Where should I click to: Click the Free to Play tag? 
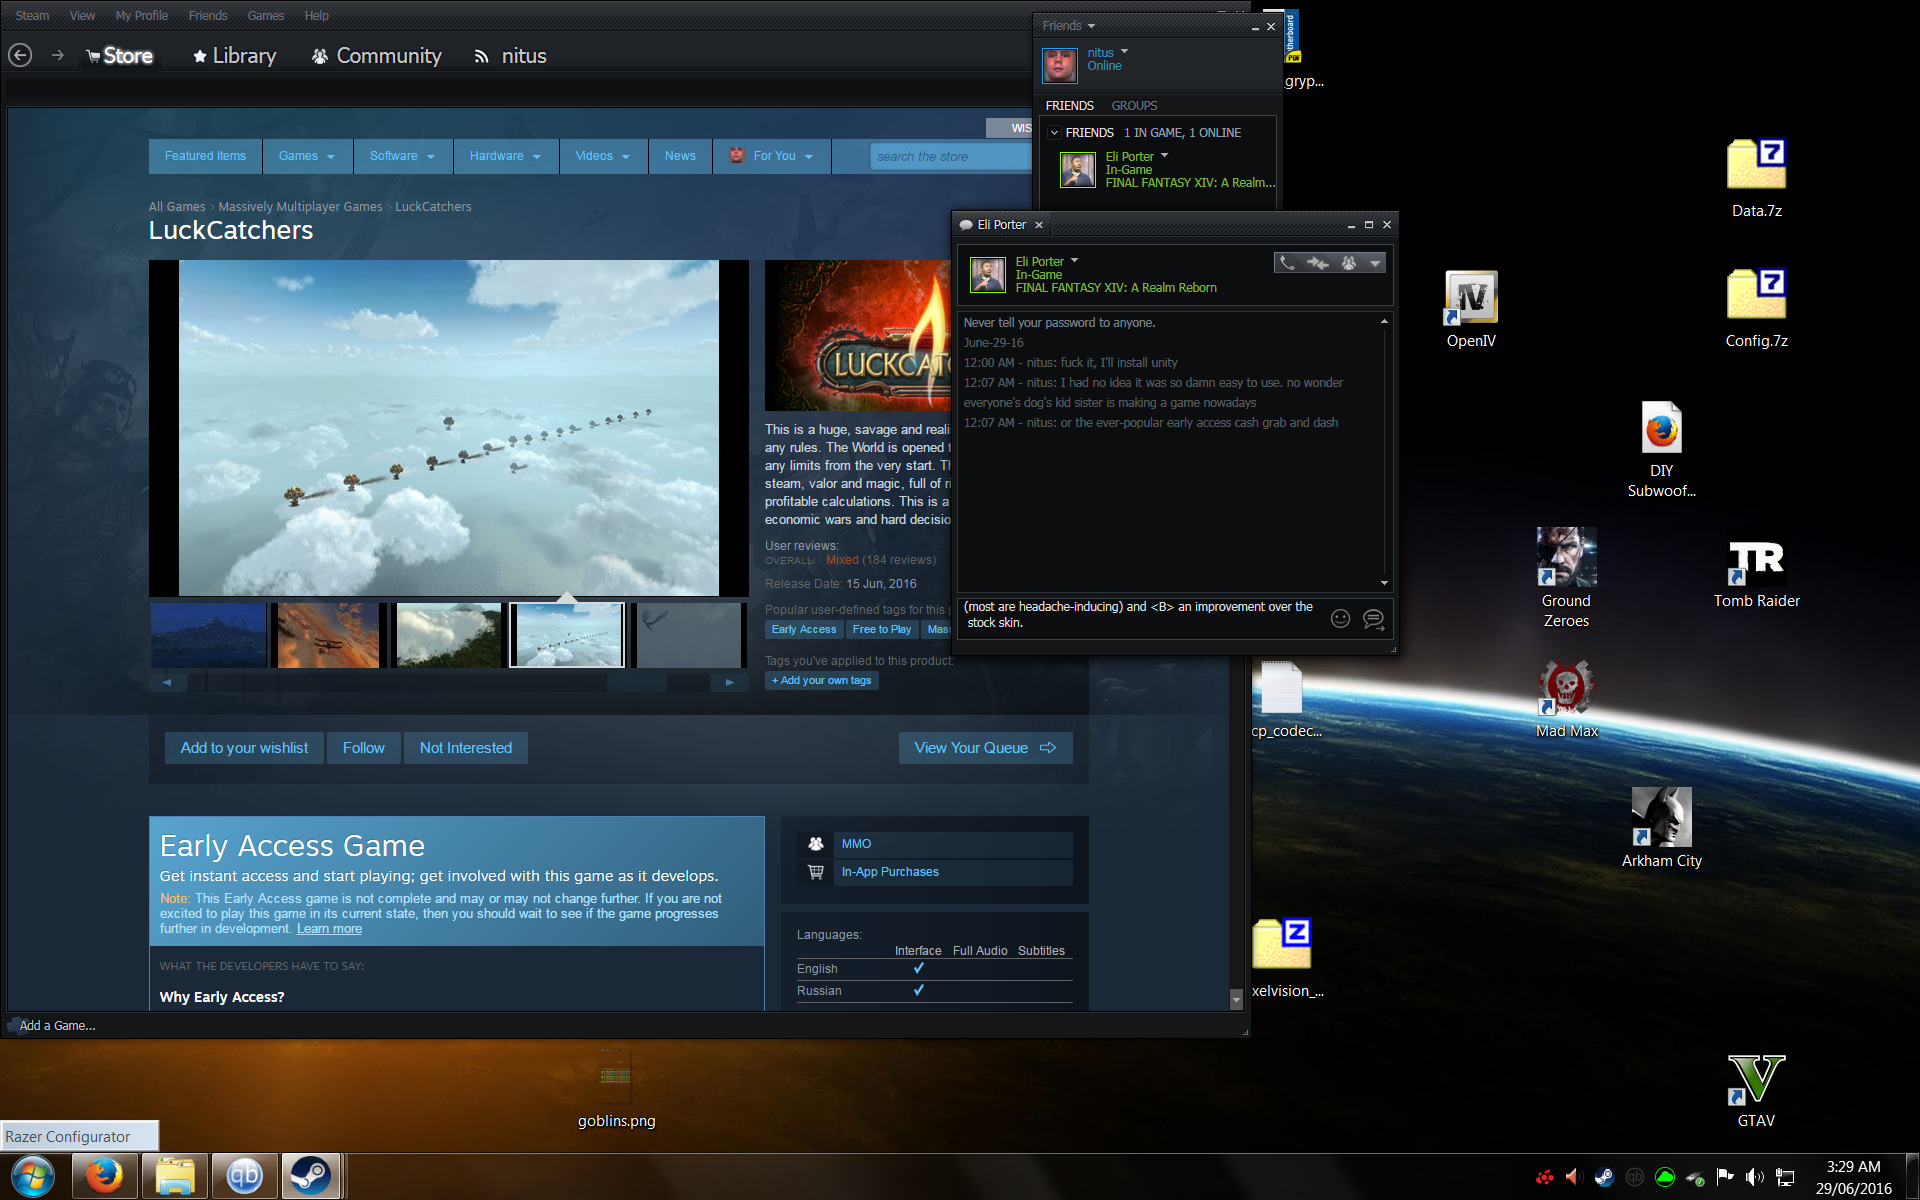click(x=881, y=629)
